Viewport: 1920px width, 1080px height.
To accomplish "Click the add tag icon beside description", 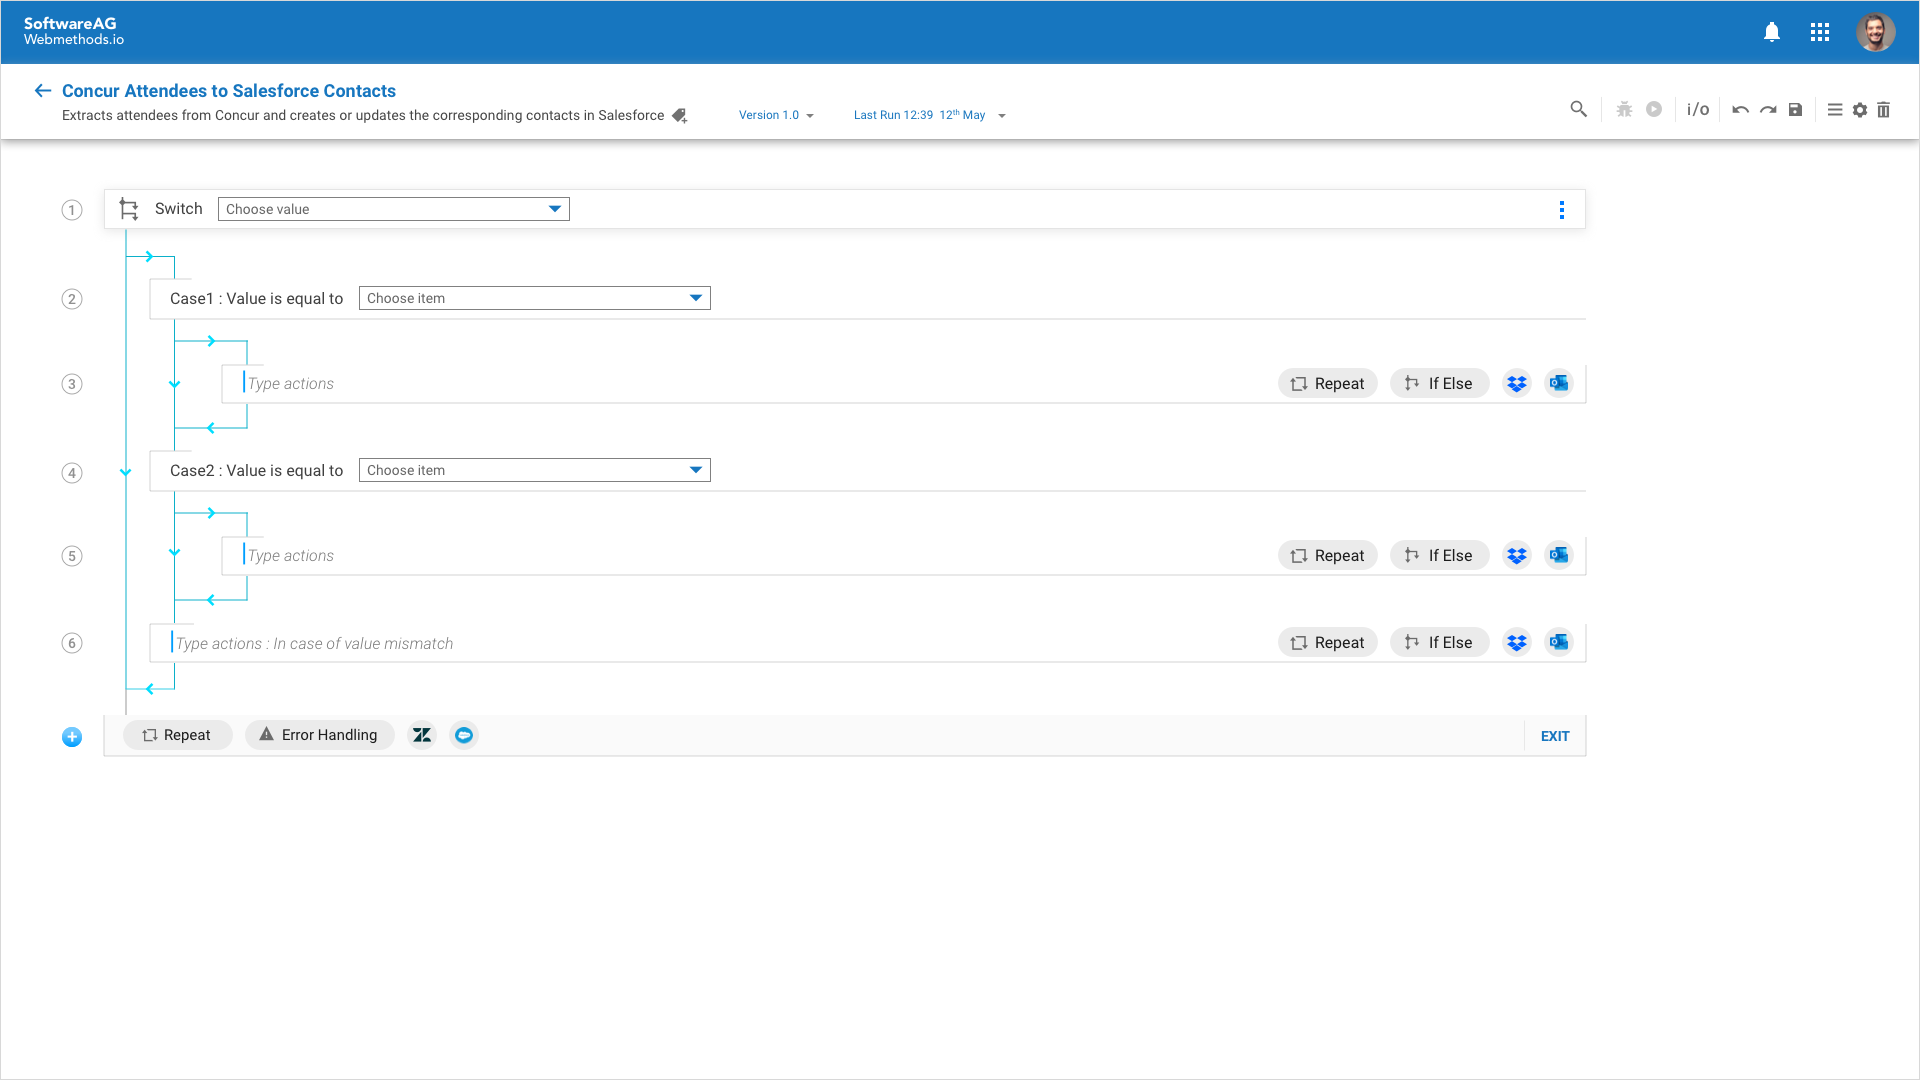I will pyautogui.click(x=680, y=115).
